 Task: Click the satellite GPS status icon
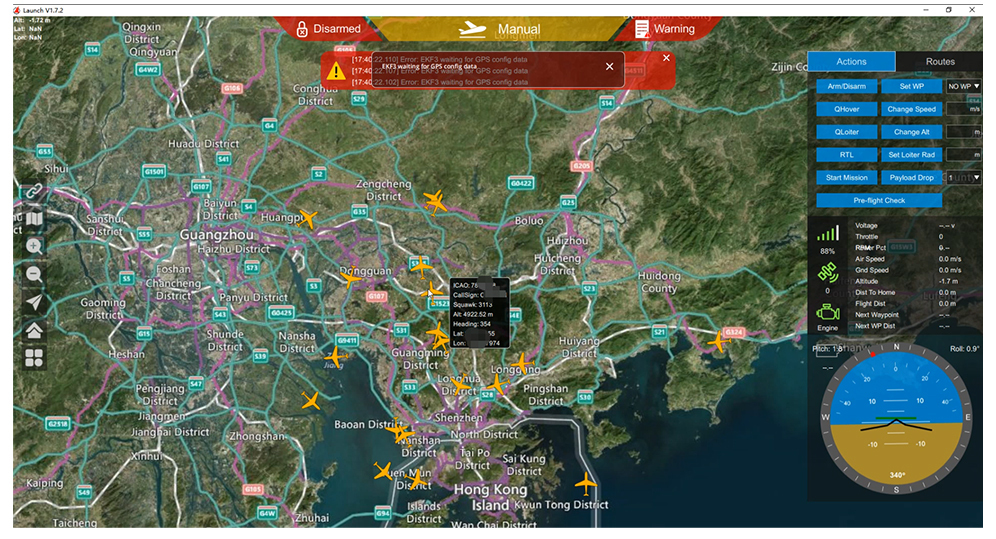click(827, 273)
